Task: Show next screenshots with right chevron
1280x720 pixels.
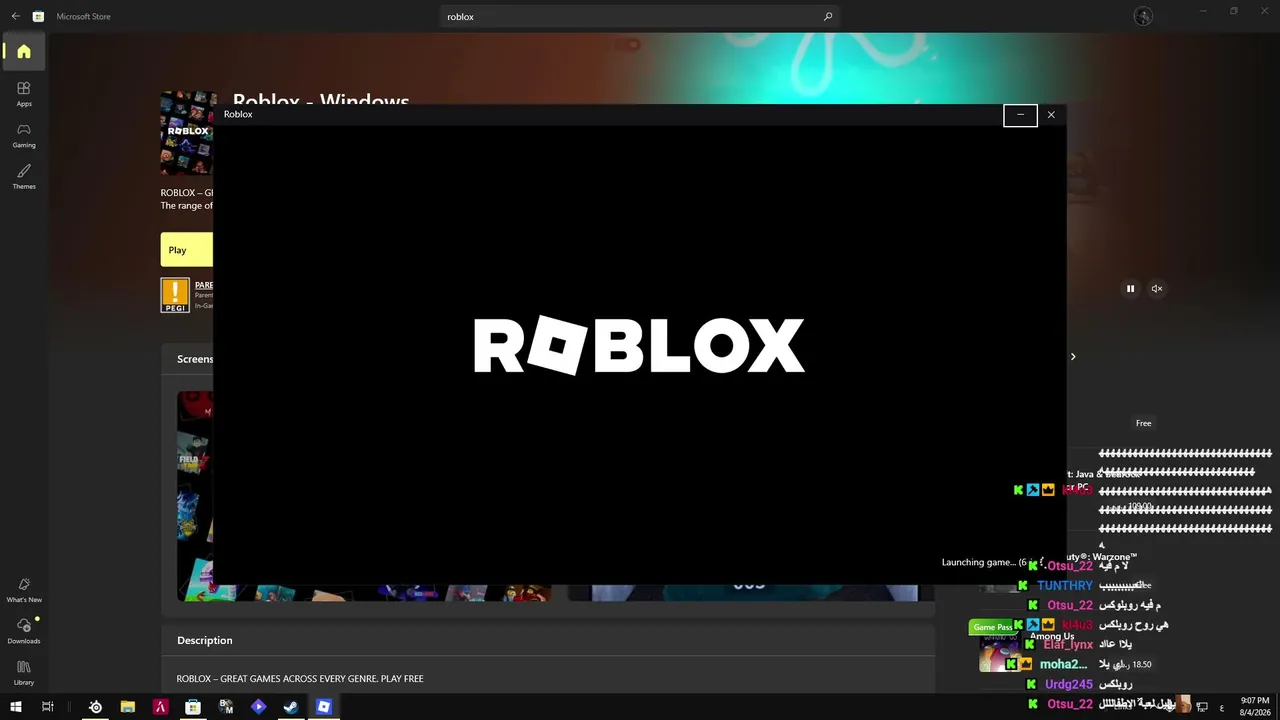Action: click(1073, 357)
